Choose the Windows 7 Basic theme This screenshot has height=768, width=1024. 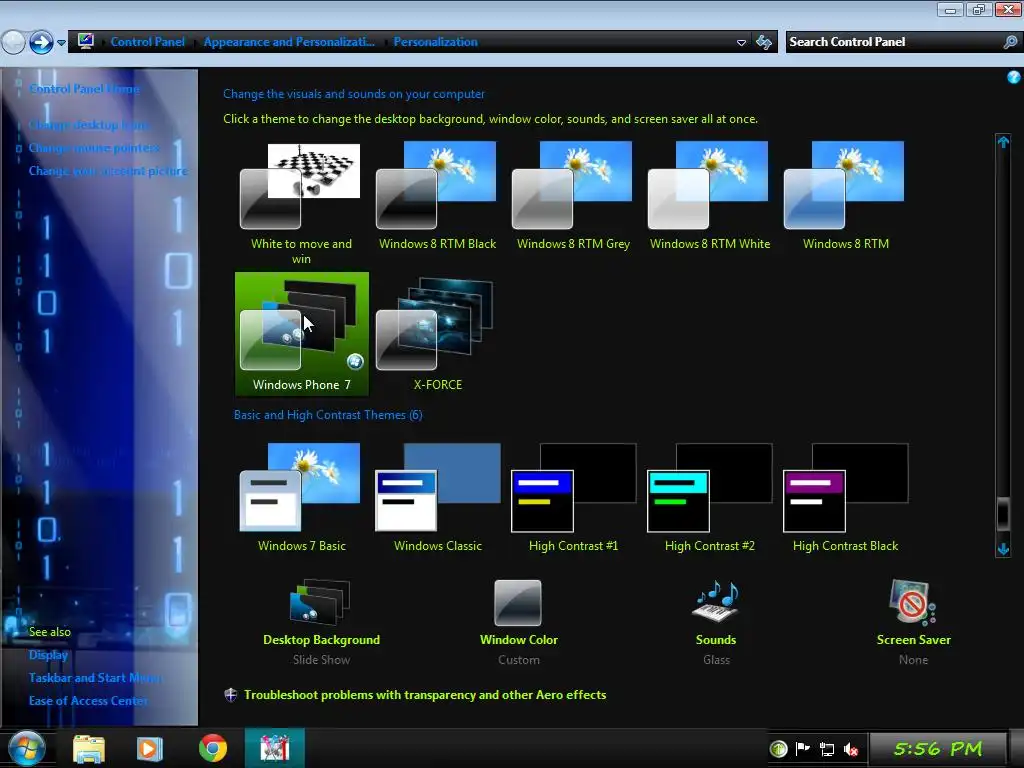point(301,498)
